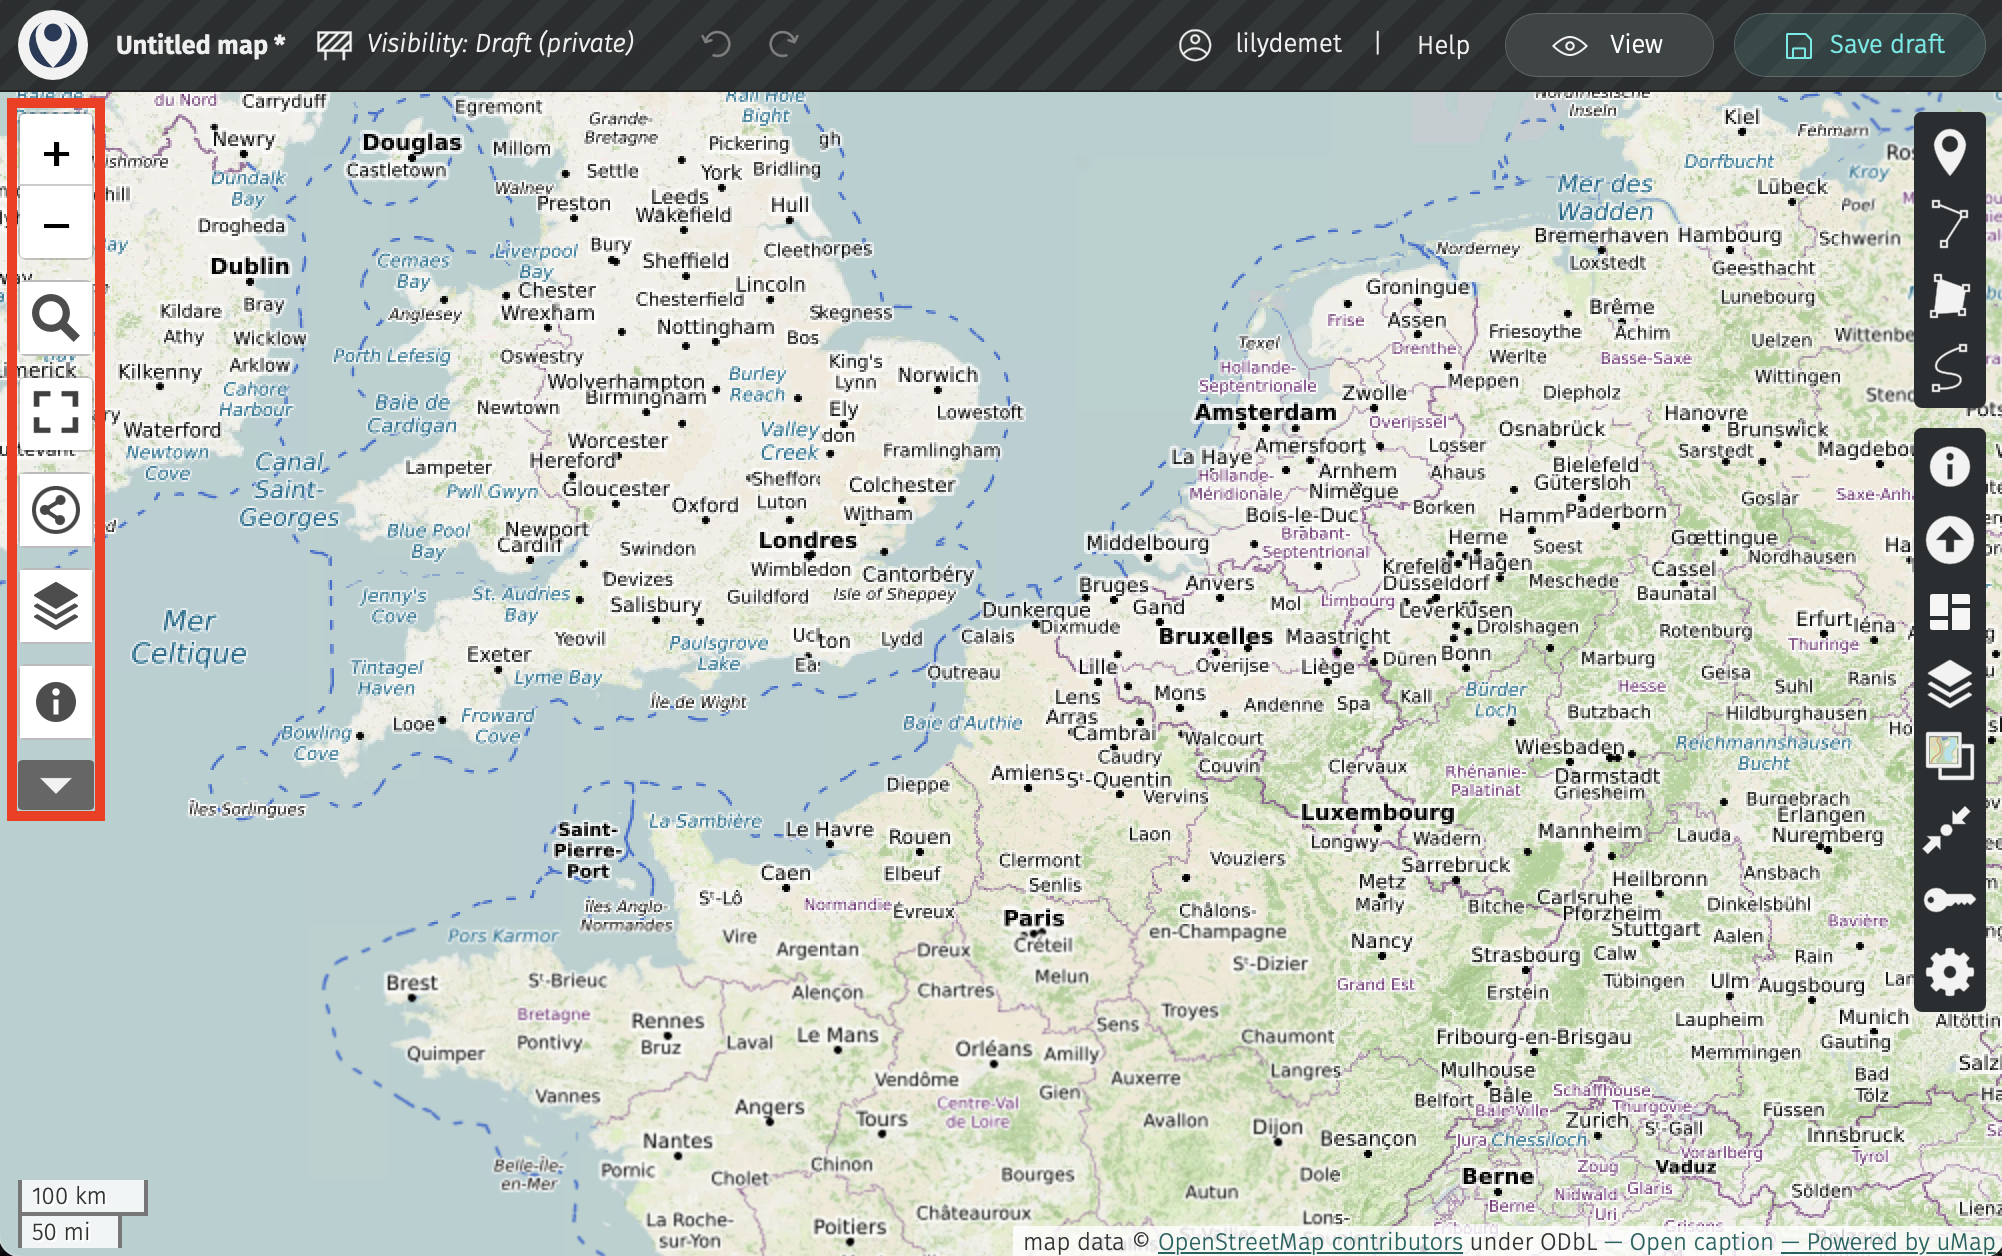2002x1256 pixels.
Task: Toggle View mode with eye icon
Action: point(1608,45)
